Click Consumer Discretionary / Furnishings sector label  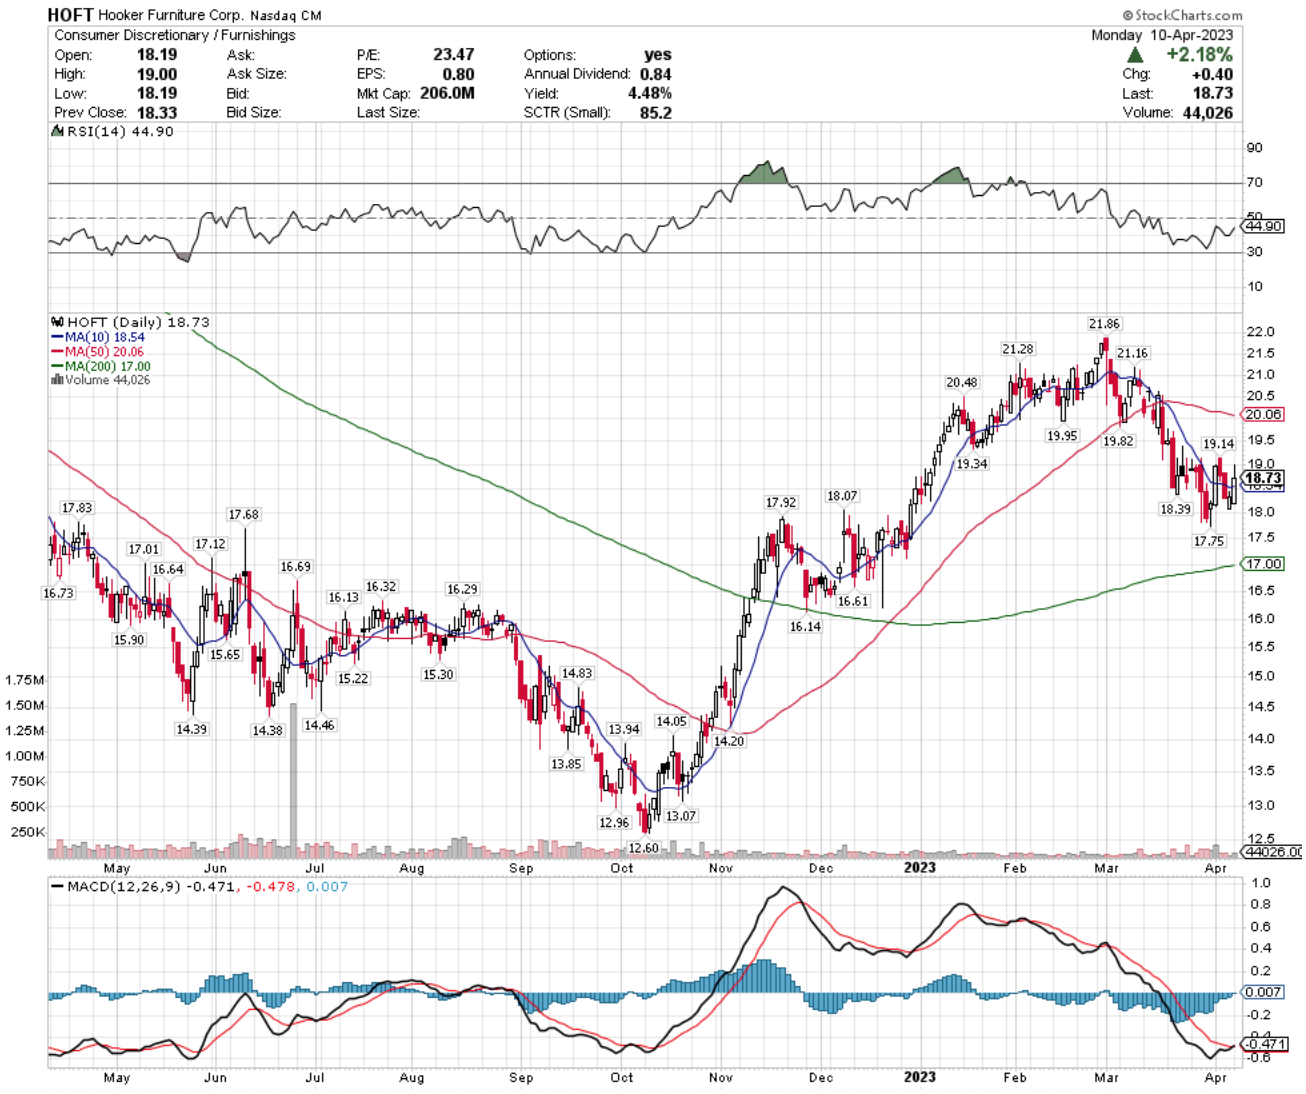pyautogui.click(x=175, y=35)
